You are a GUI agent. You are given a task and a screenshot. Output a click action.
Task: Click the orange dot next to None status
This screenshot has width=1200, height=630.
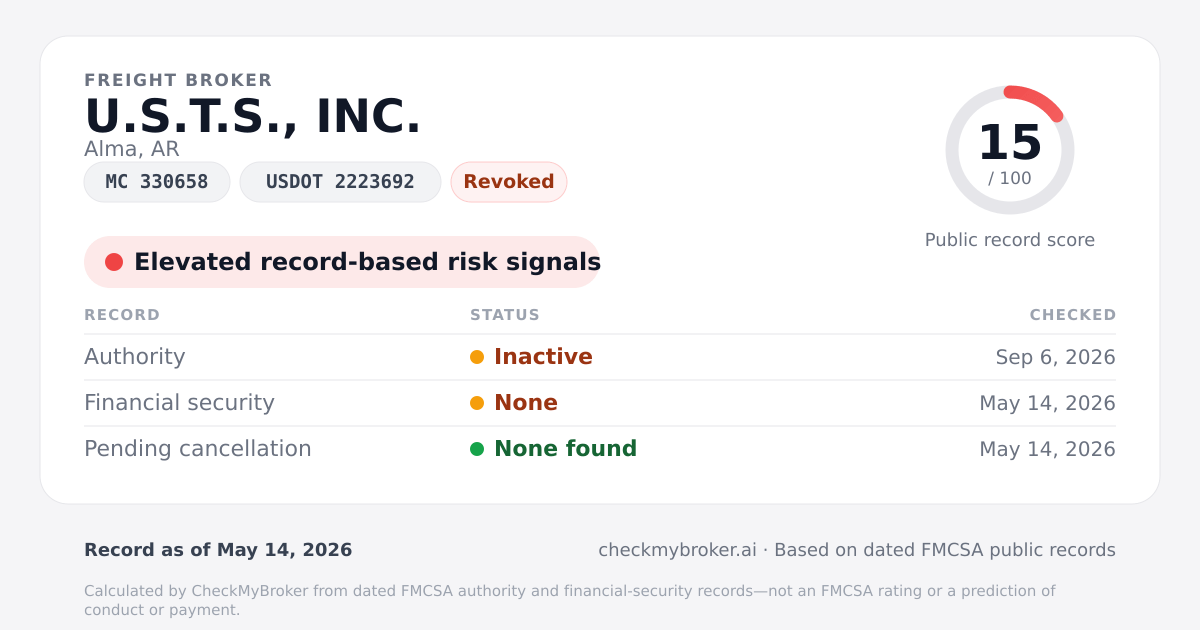(477, 403)
